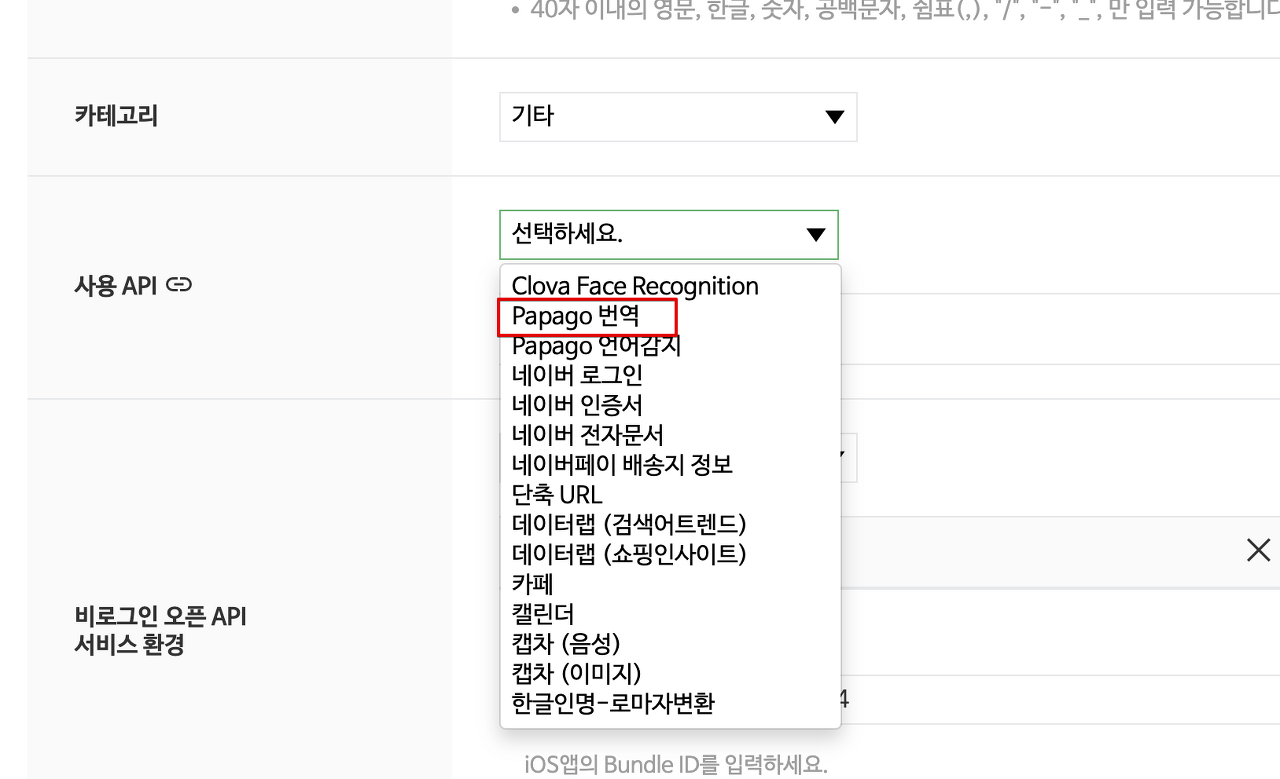Select 캡차 (음성) option
The image size is (1280, 779).
point(566,643)
